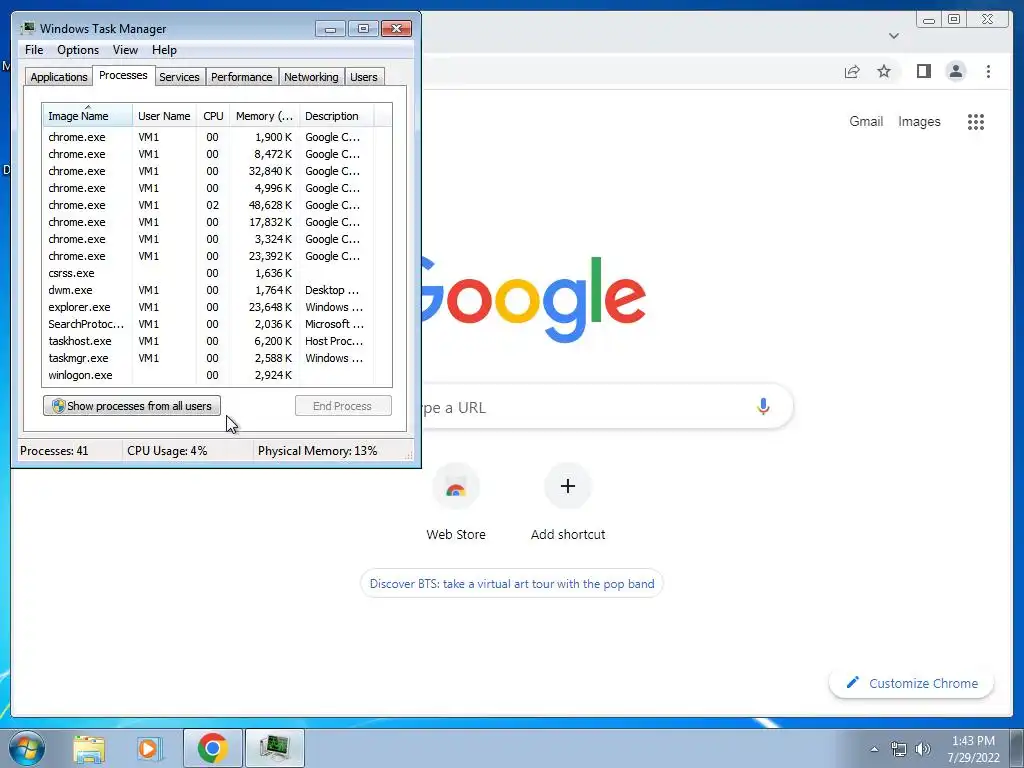Click the End Process button
The height and width of the screenshot is (768, 1024).
pos(343,406)
